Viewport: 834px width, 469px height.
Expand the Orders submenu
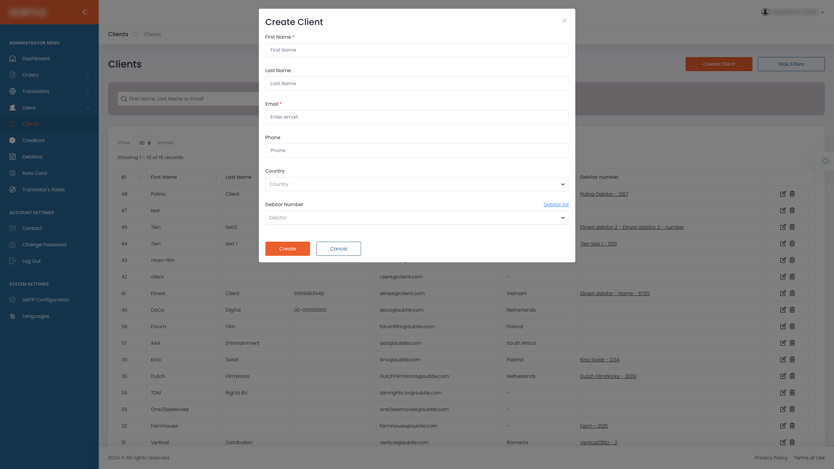click(87, 75)
